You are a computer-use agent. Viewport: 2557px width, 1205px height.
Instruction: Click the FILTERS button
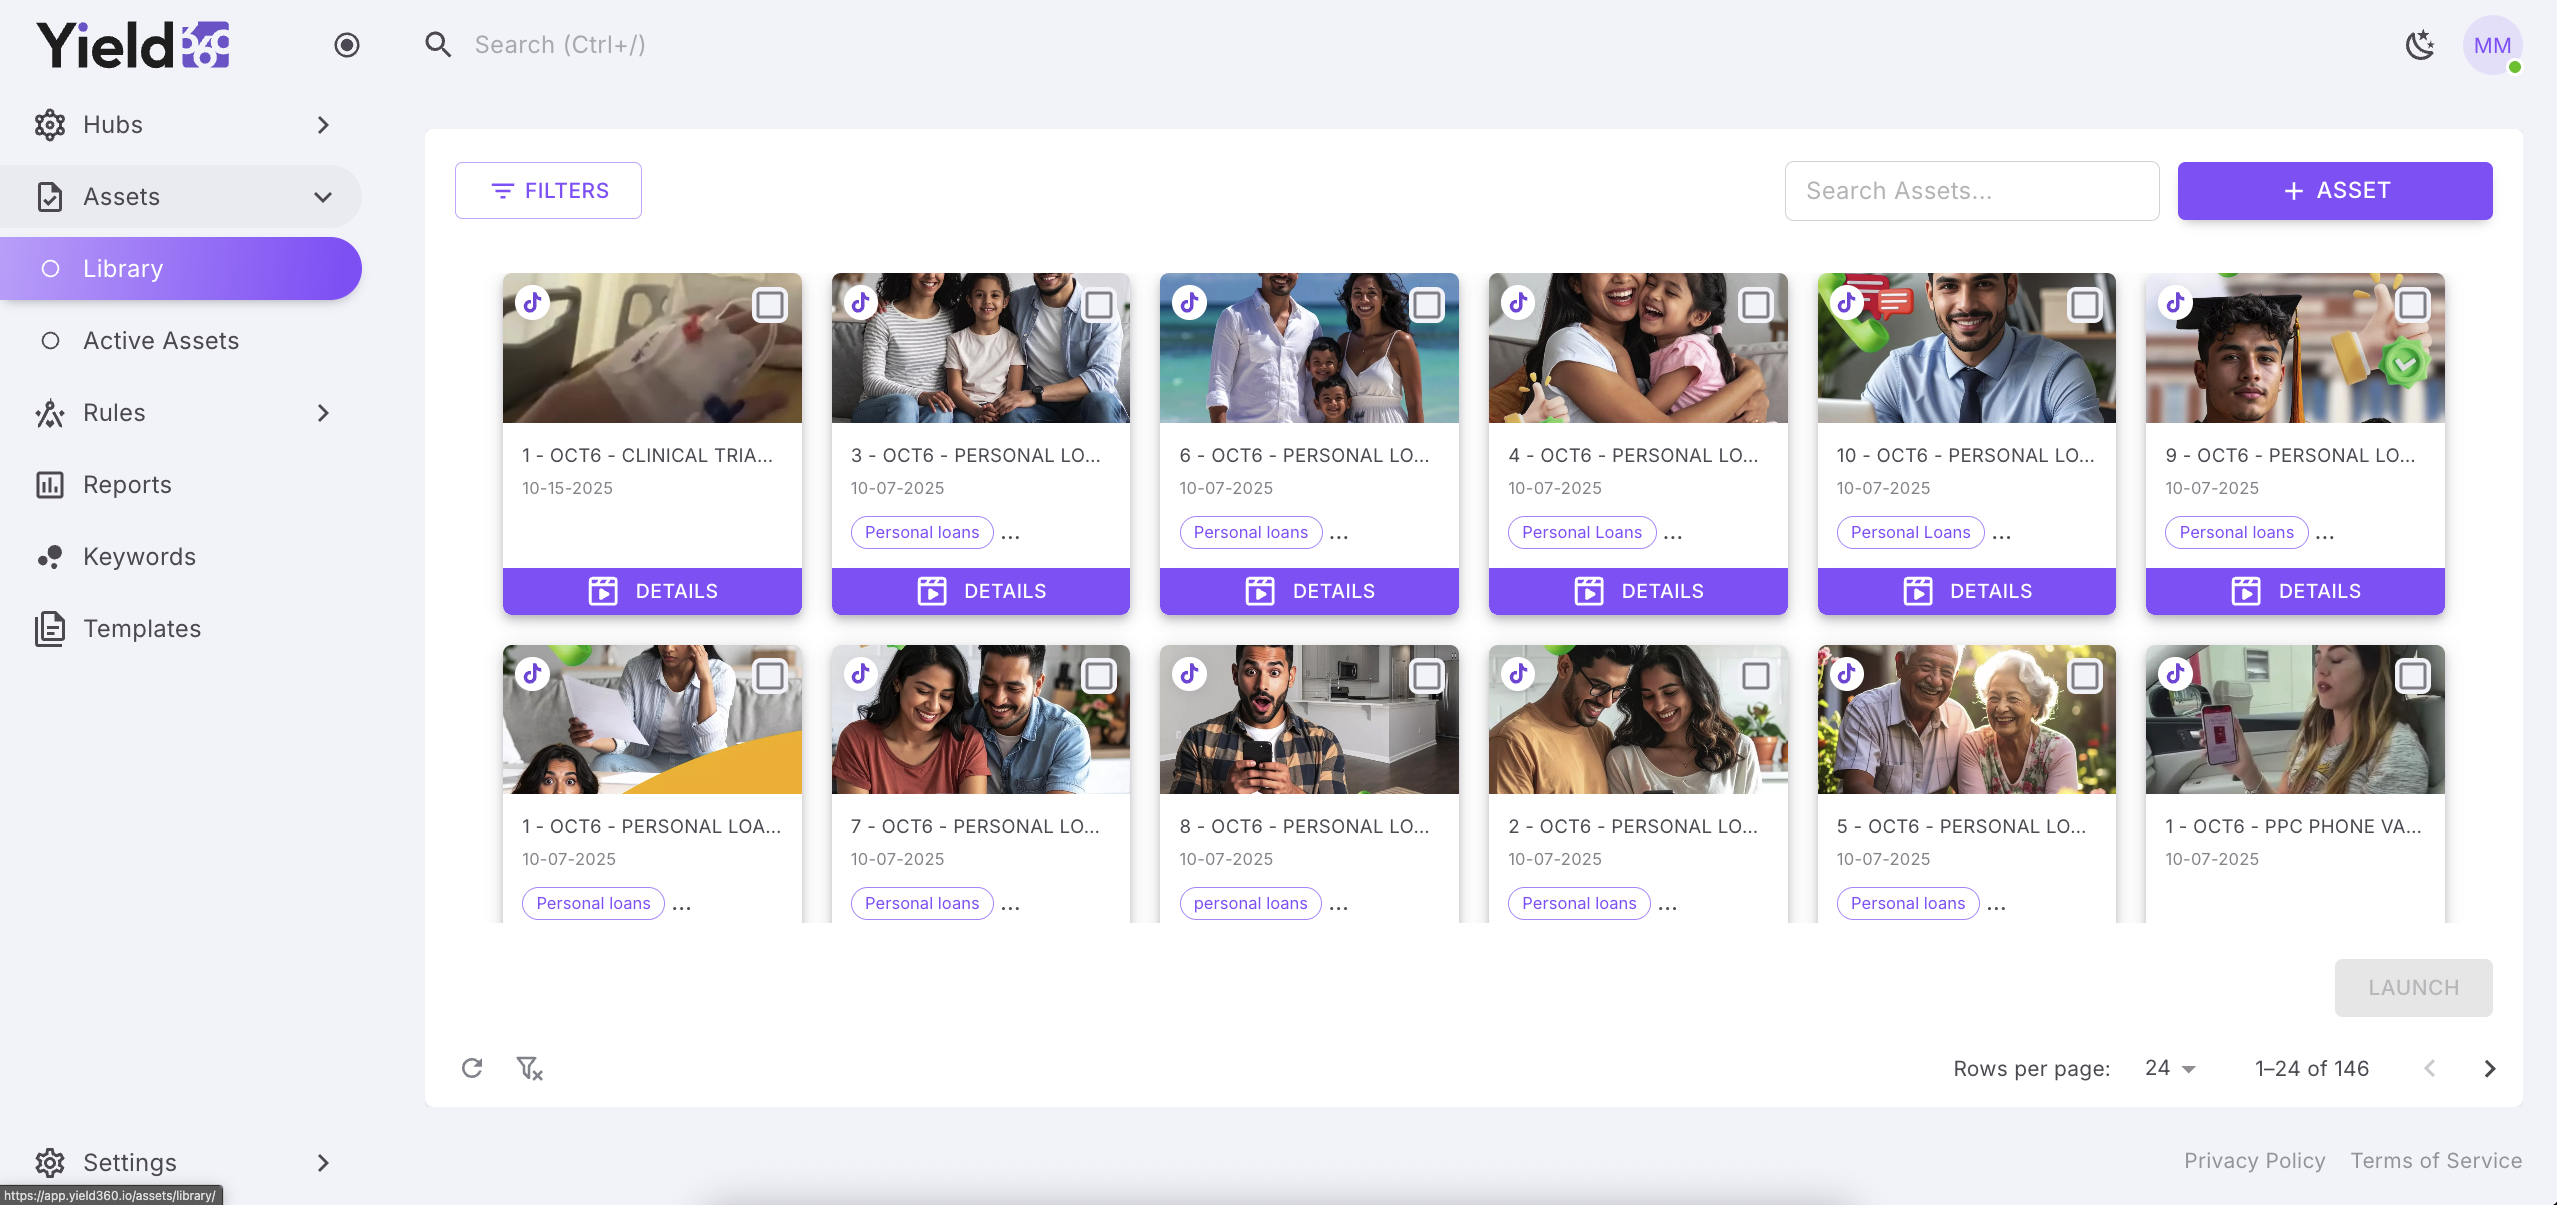coord(548,190)
